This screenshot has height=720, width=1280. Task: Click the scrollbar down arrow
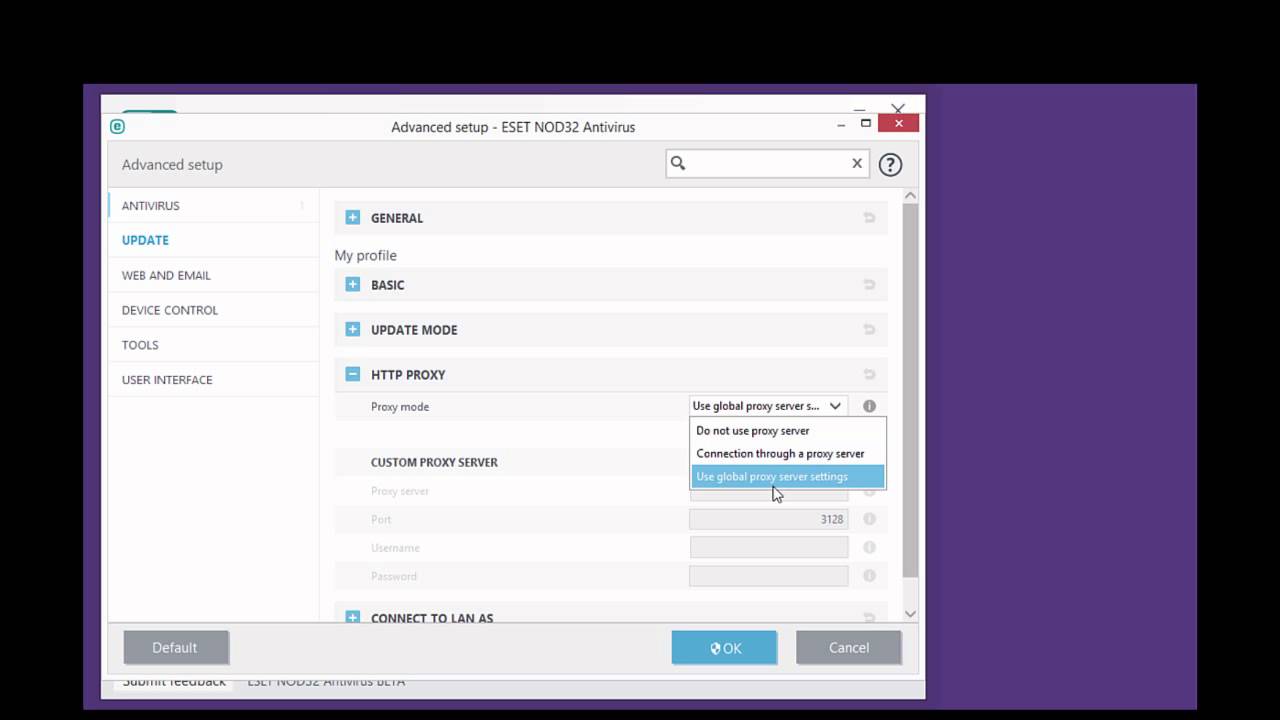point(910,614)
